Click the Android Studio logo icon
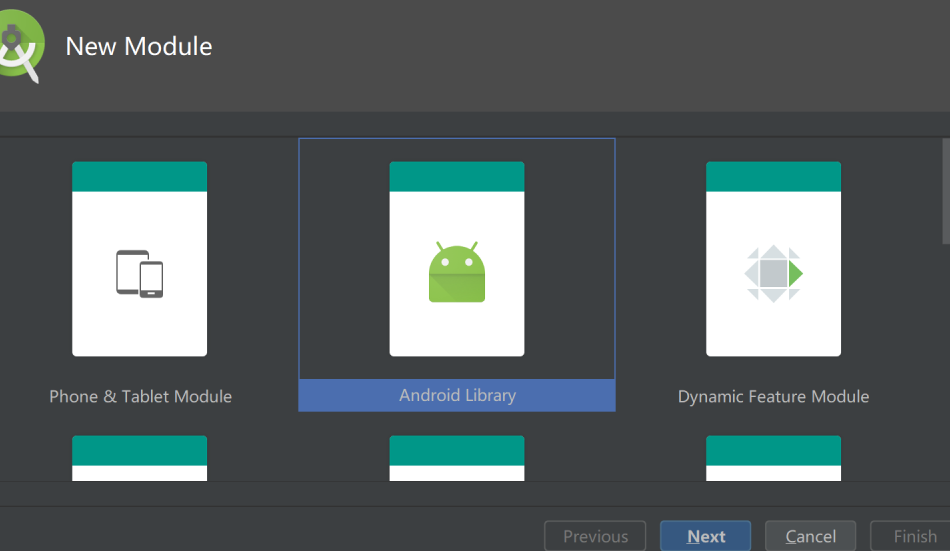950x551 pixels. (21, 46)
